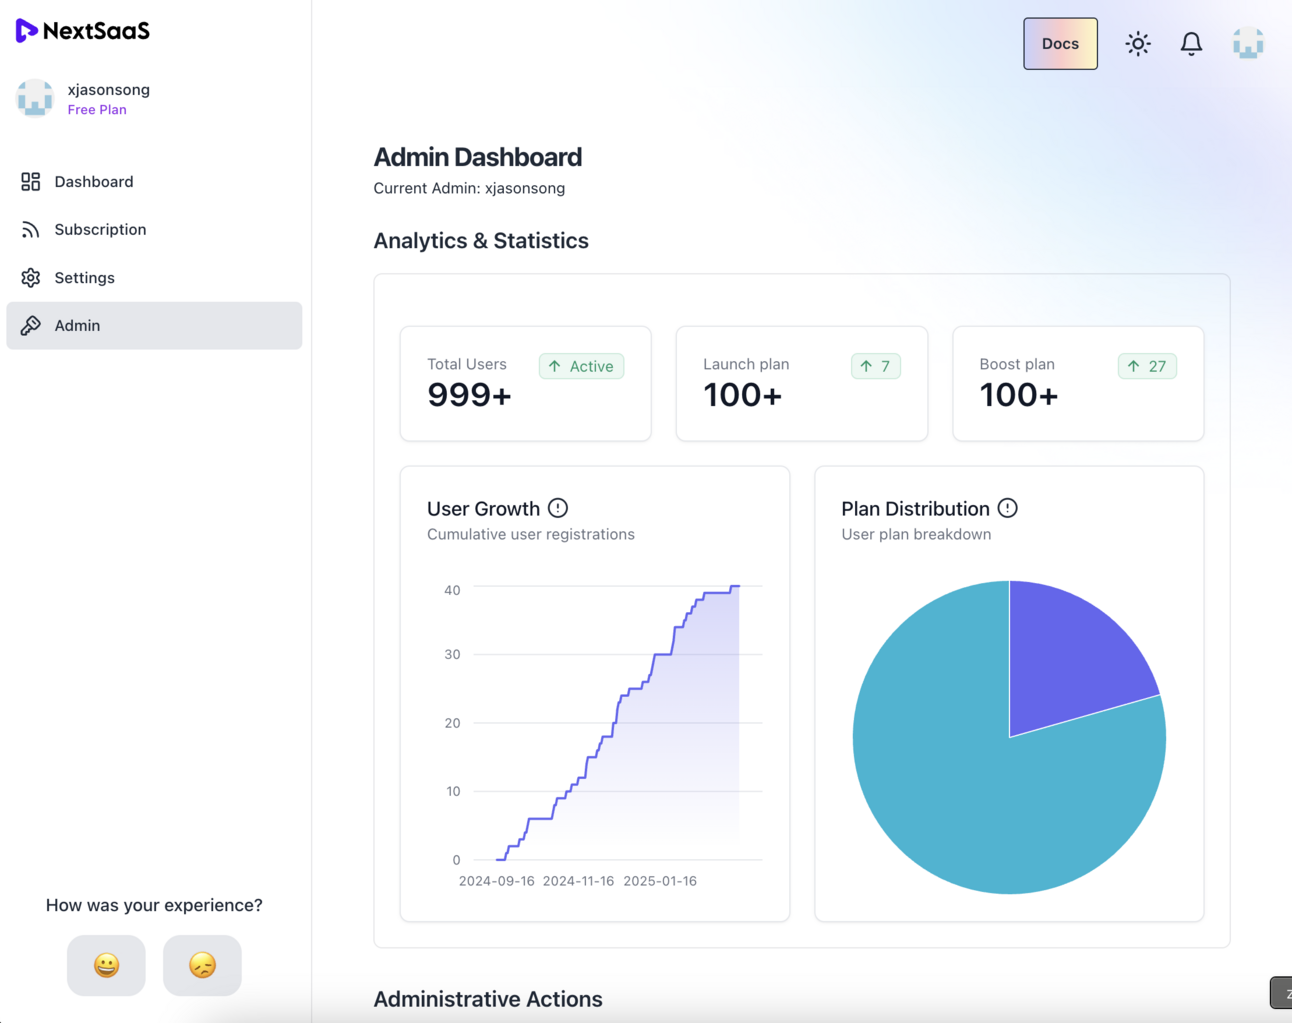1292x1023 pixels.
Task: Select Admin in the sidebar navigation
Action: [77, 325]
